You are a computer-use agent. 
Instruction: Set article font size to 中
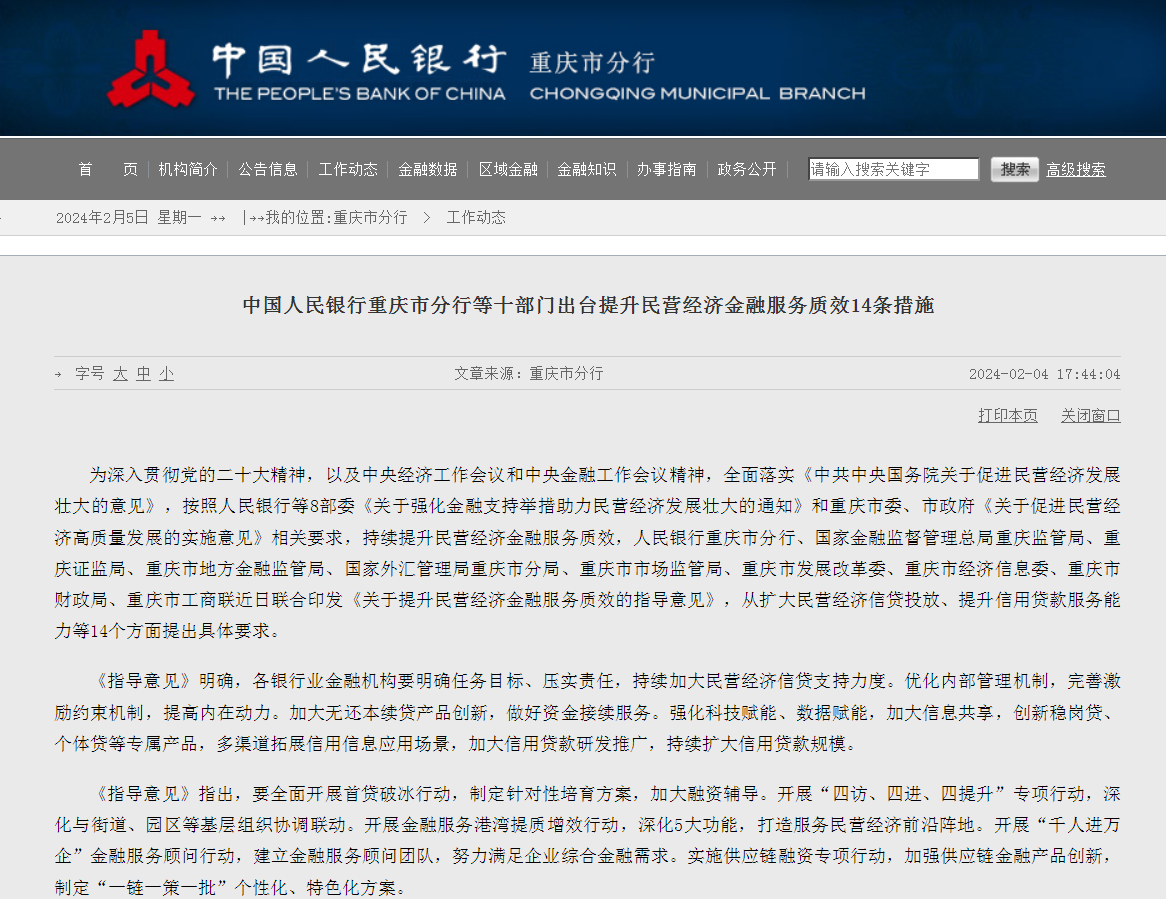pyautogui.click(x=142, y=373)
